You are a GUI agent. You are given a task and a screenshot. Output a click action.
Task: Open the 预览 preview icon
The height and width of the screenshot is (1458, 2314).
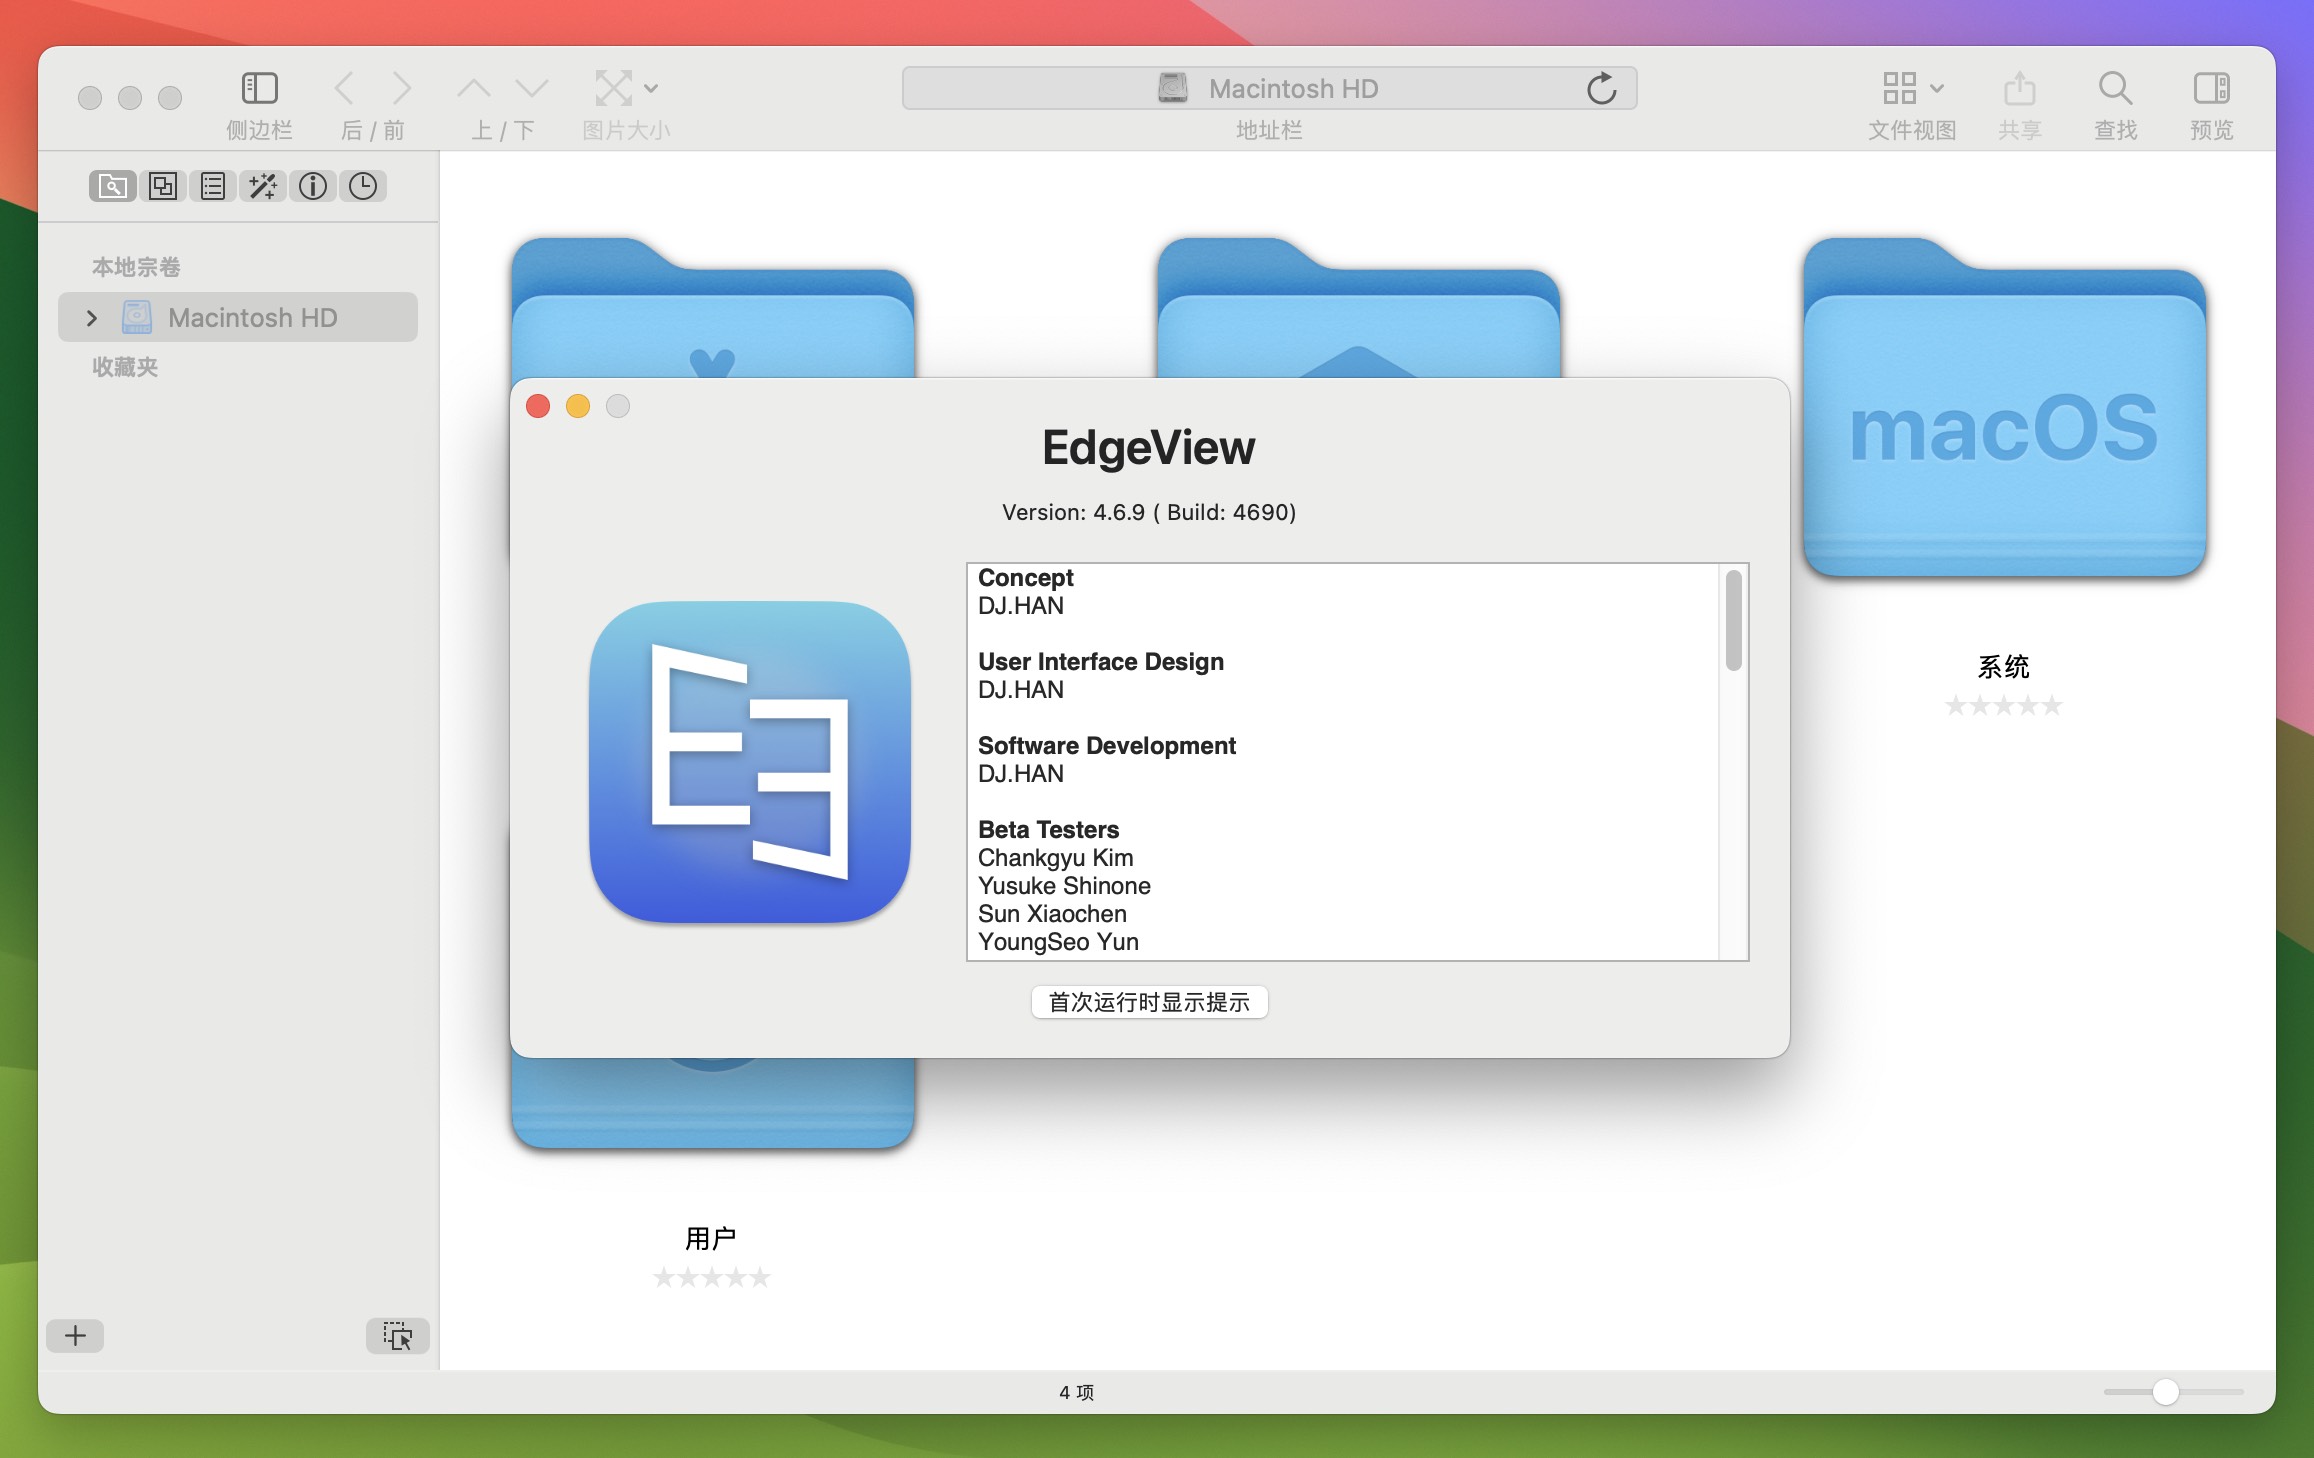pyautogui.click(x=2211, y=88)
